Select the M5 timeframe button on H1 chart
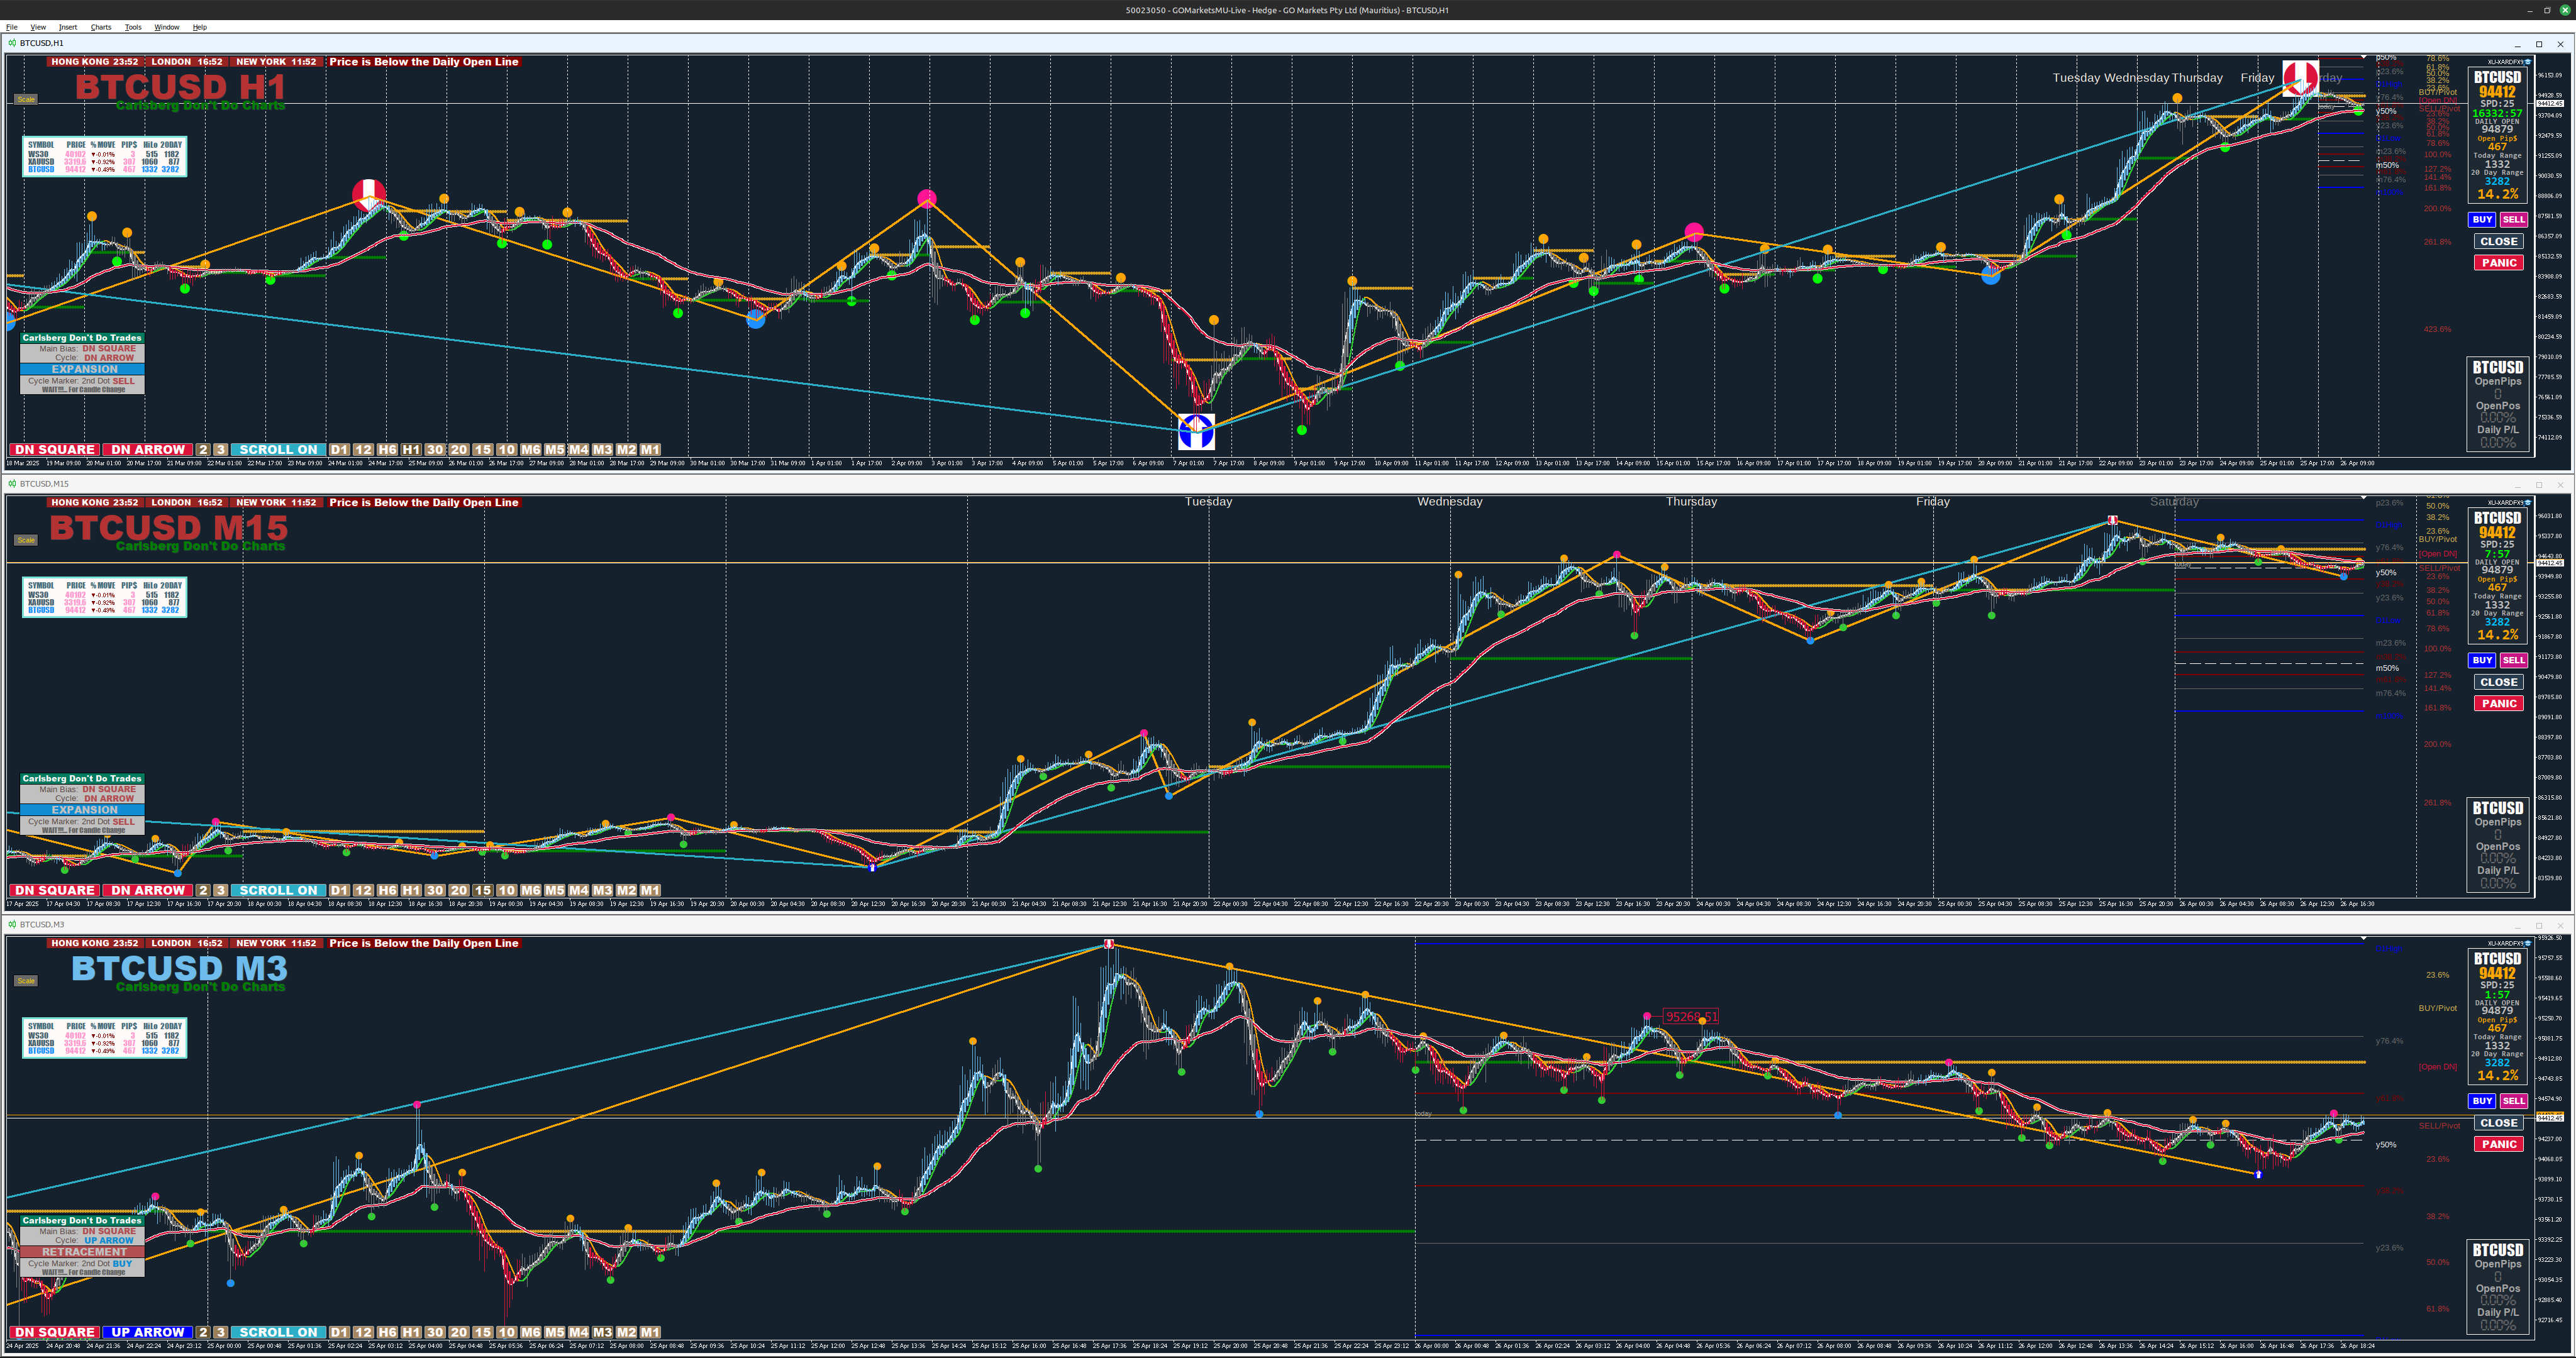The image size is (2576, 1358). coord(554,450)
